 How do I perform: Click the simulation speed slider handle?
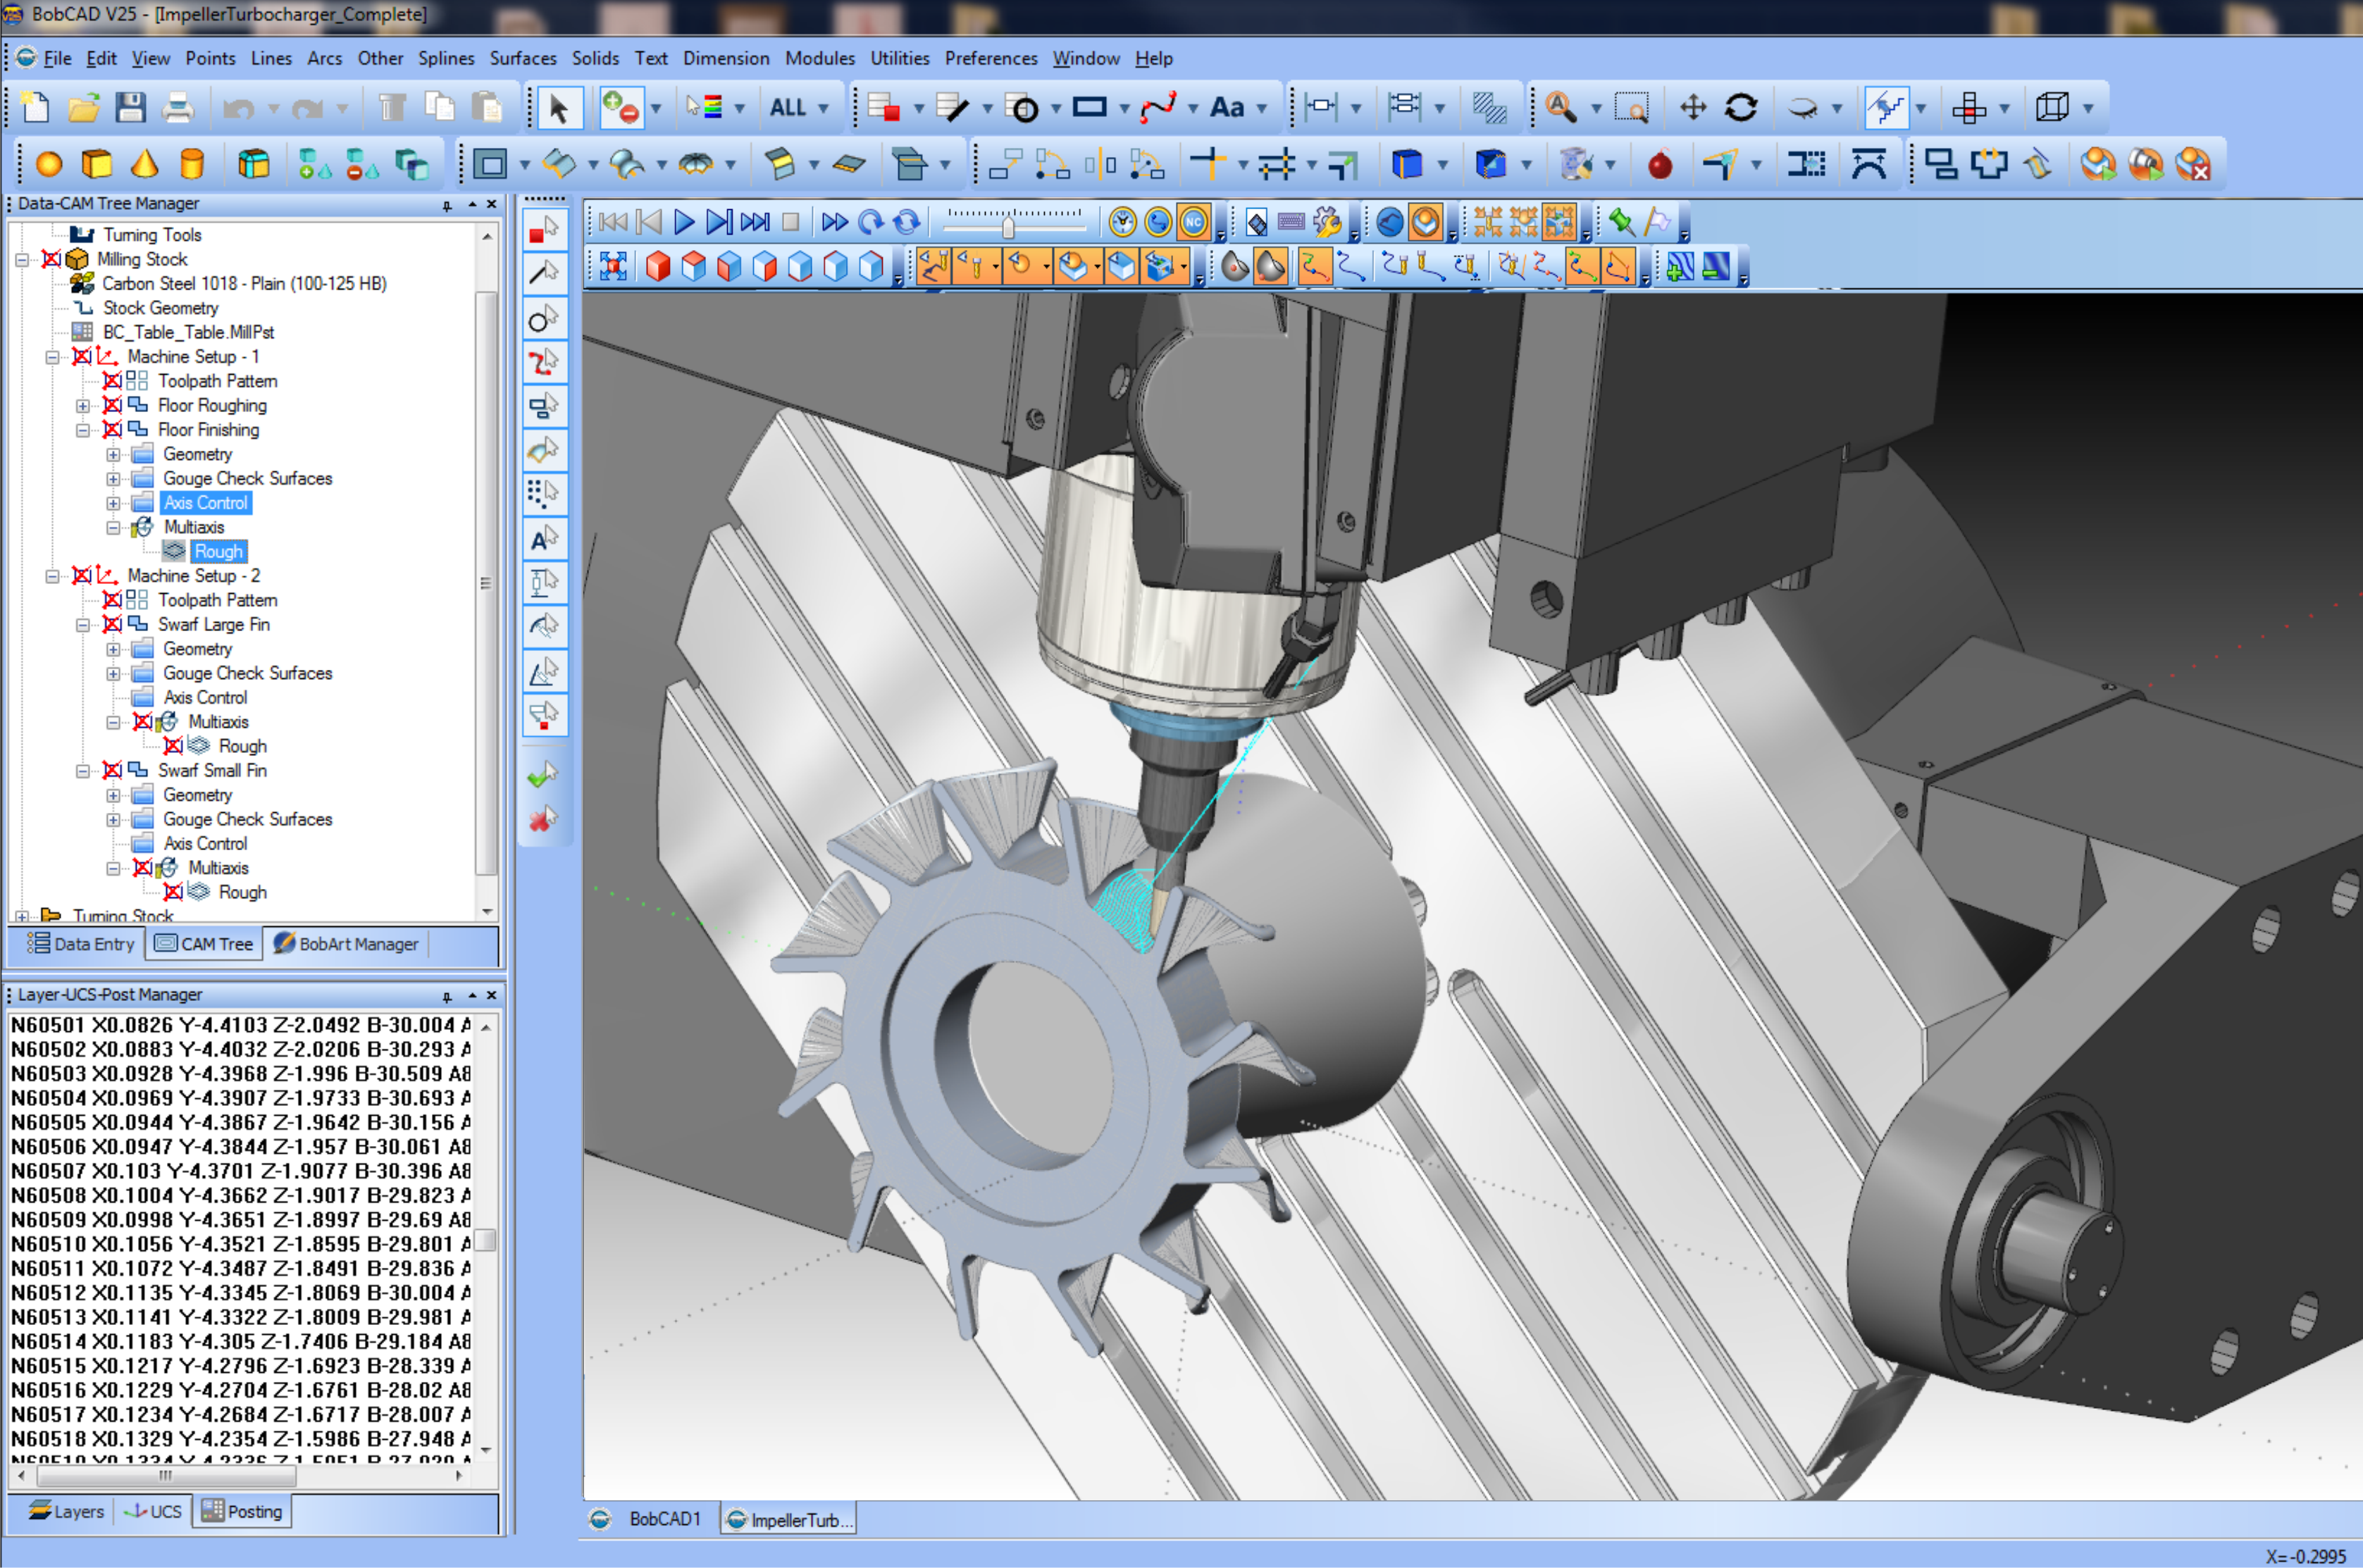[x=1008, y=227]
